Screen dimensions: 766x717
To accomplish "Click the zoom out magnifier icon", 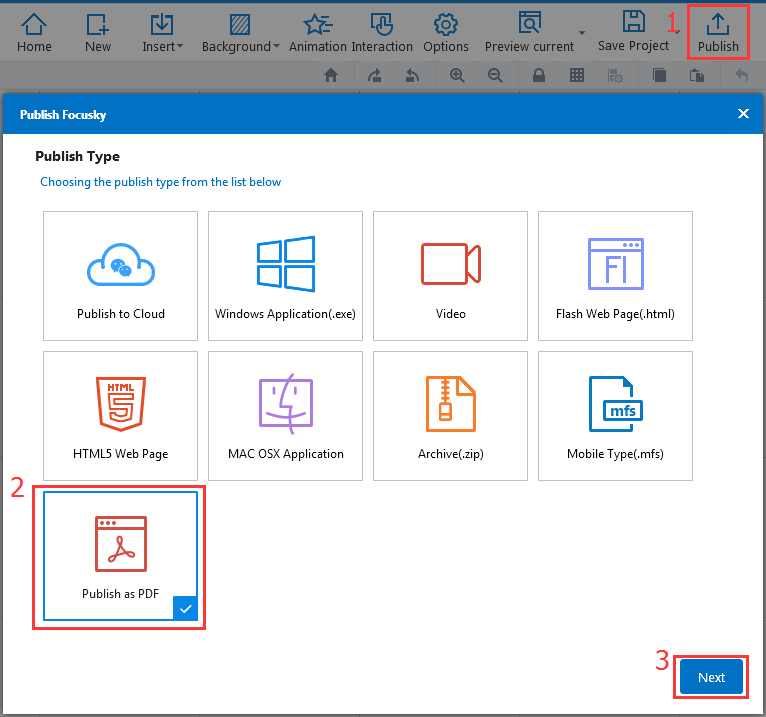I will point(495,75).
